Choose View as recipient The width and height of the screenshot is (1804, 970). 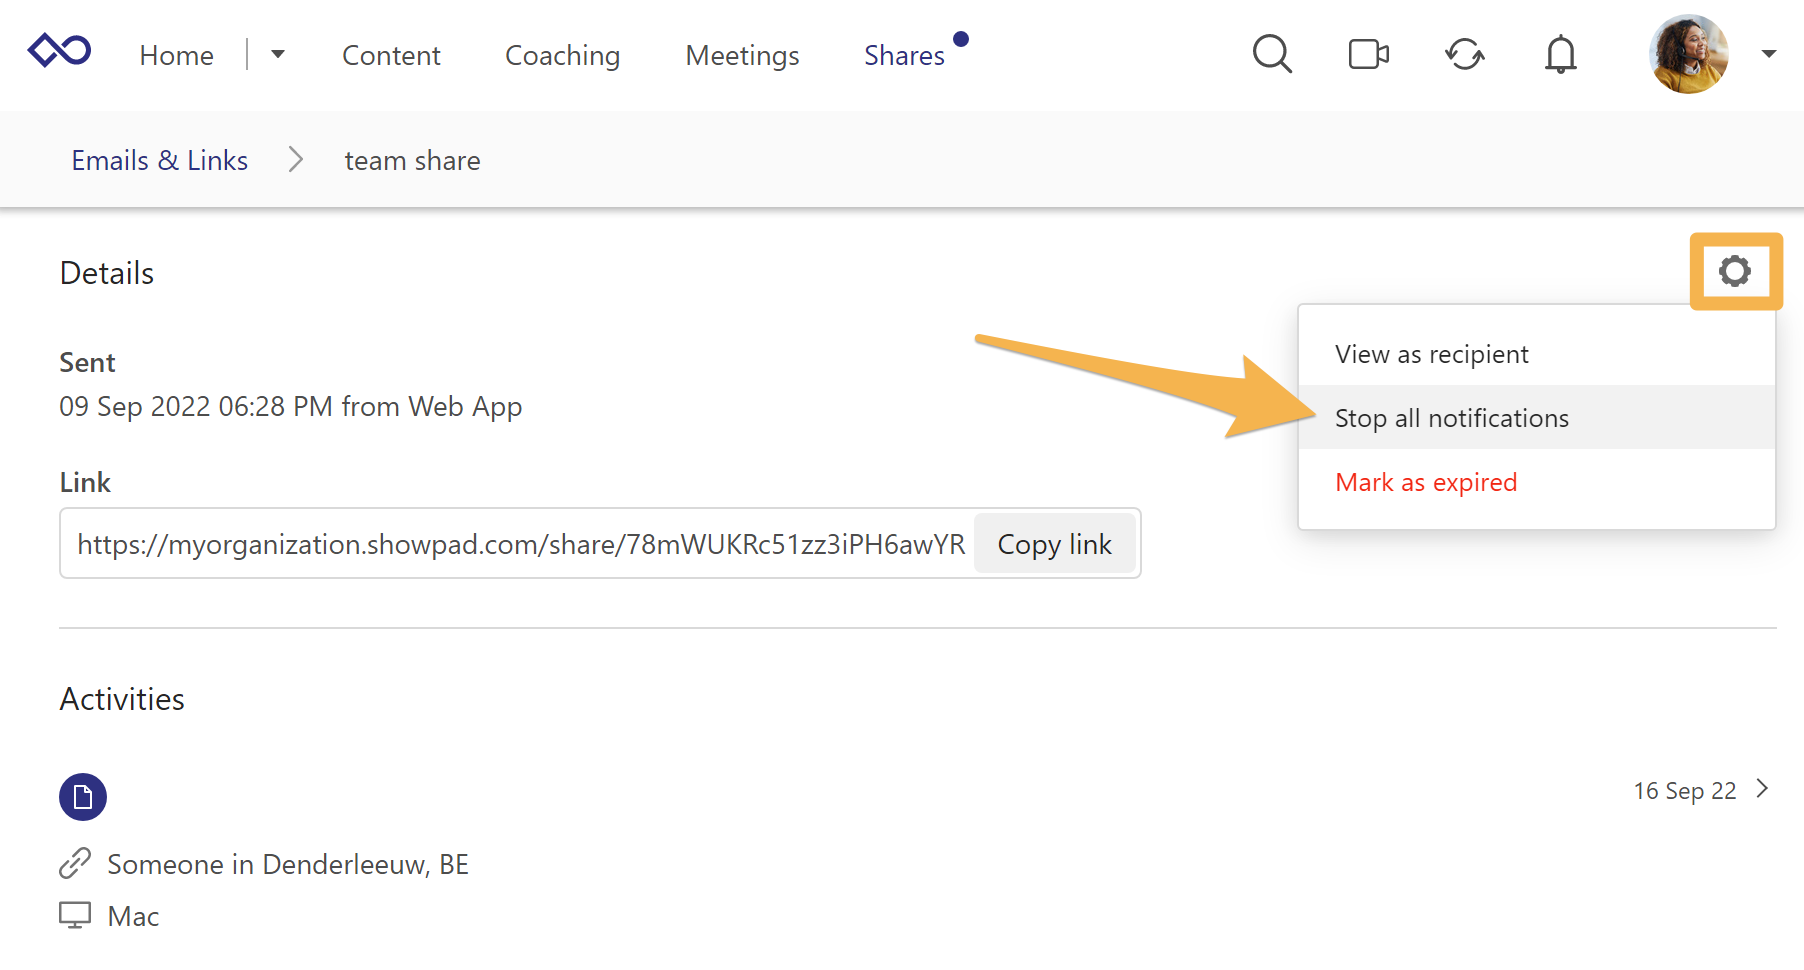(x=1537, y=354)
